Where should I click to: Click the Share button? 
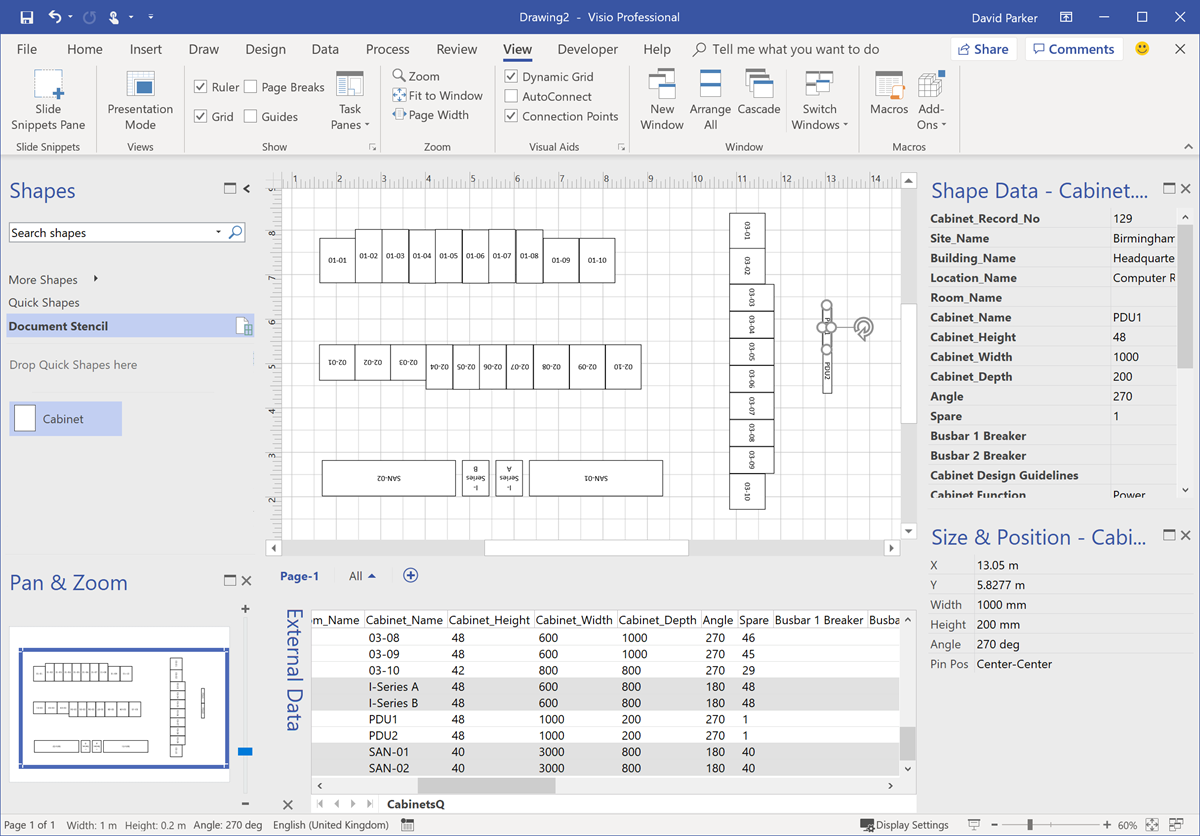pyautogui.click(x=982, y=48)
